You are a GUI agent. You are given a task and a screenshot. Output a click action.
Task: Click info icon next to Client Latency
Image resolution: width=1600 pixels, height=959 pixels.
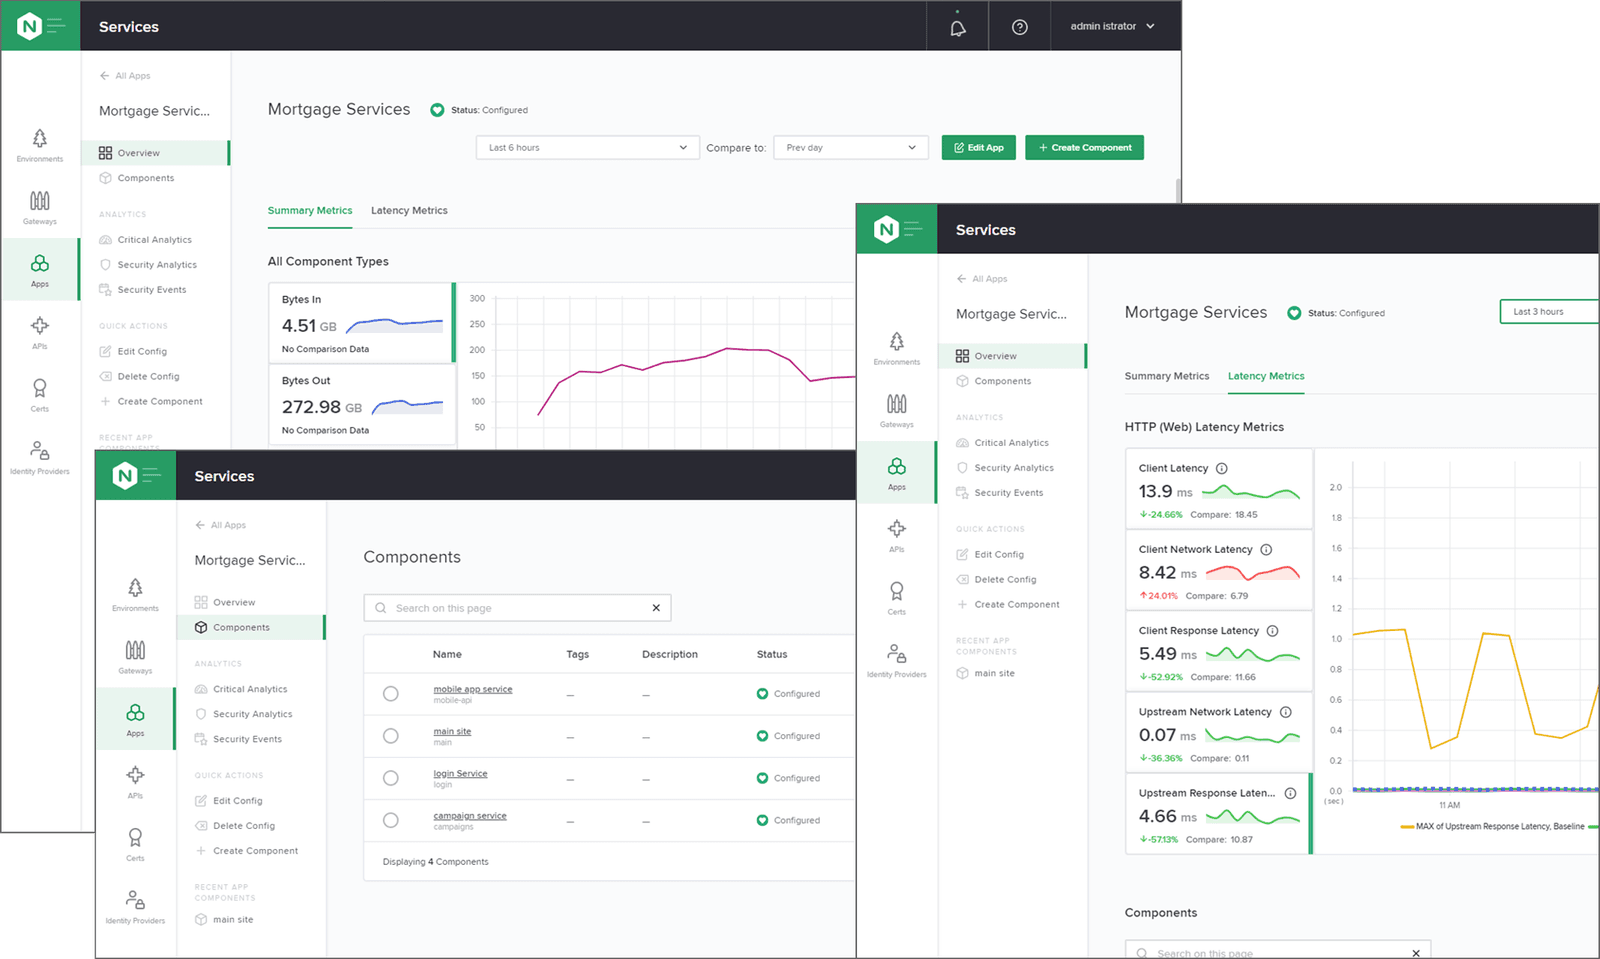(x=1221, y=468)
